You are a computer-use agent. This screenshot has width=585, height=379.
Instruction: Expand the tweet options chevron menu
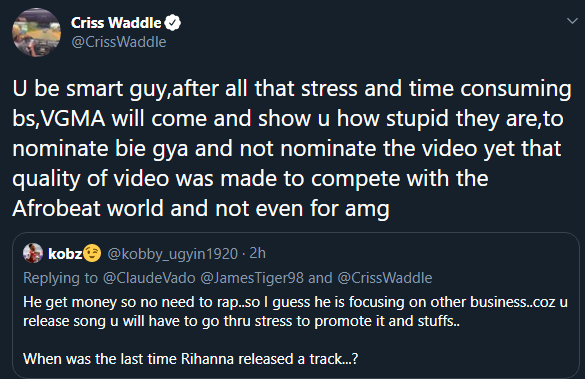tap(572, 21)
